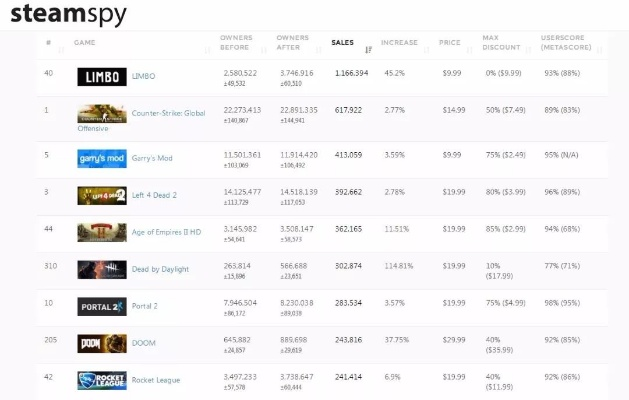Select the Age of Empires II thumbnail
The width and height of the screenshot is (629, 400).
point(101,232)
